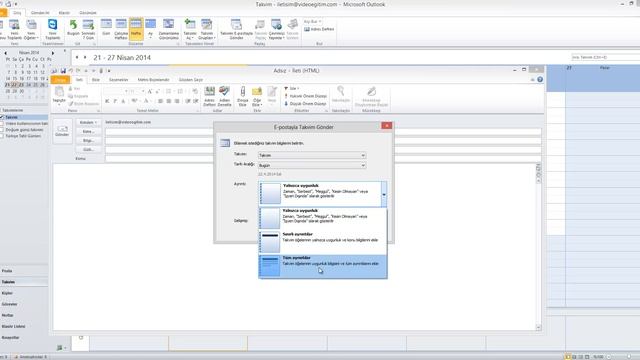
Task: Open Görünüm tab in main Outlook ribbon
Action: (x=88, y=13)
